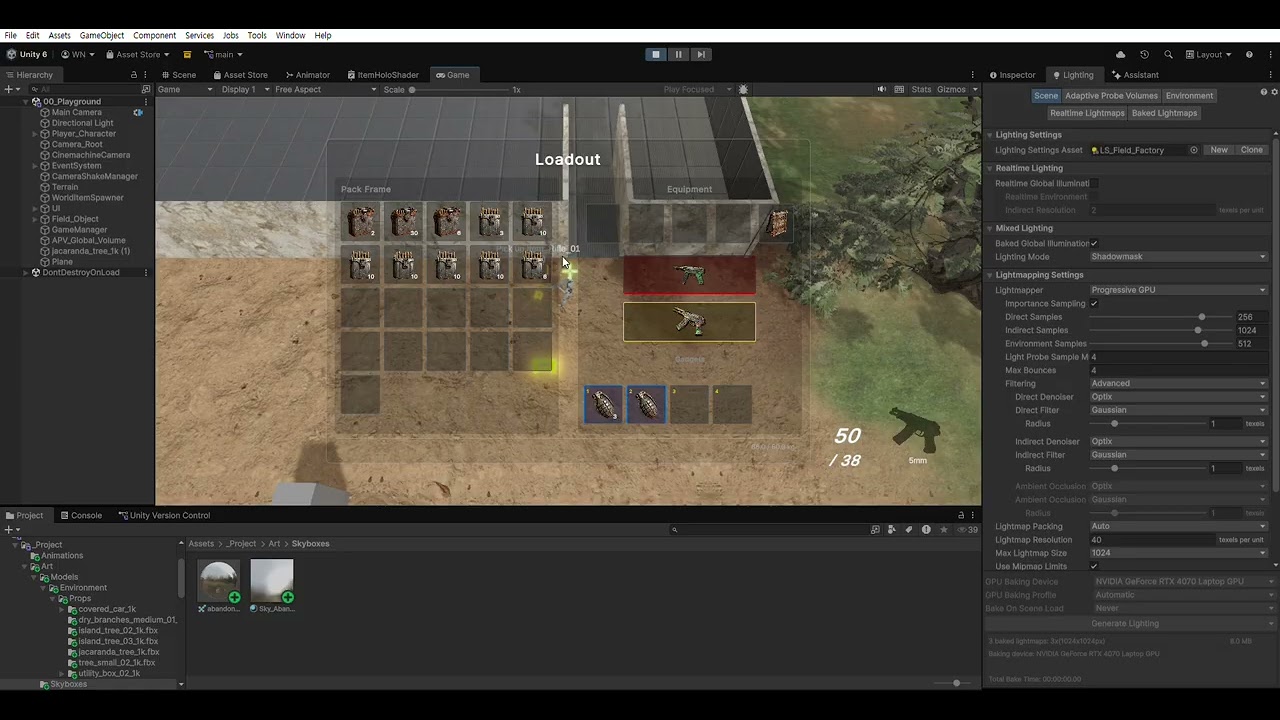
Task: Click first grenade in quick slot
Action: pyautogui.click(x=603, y=404)
